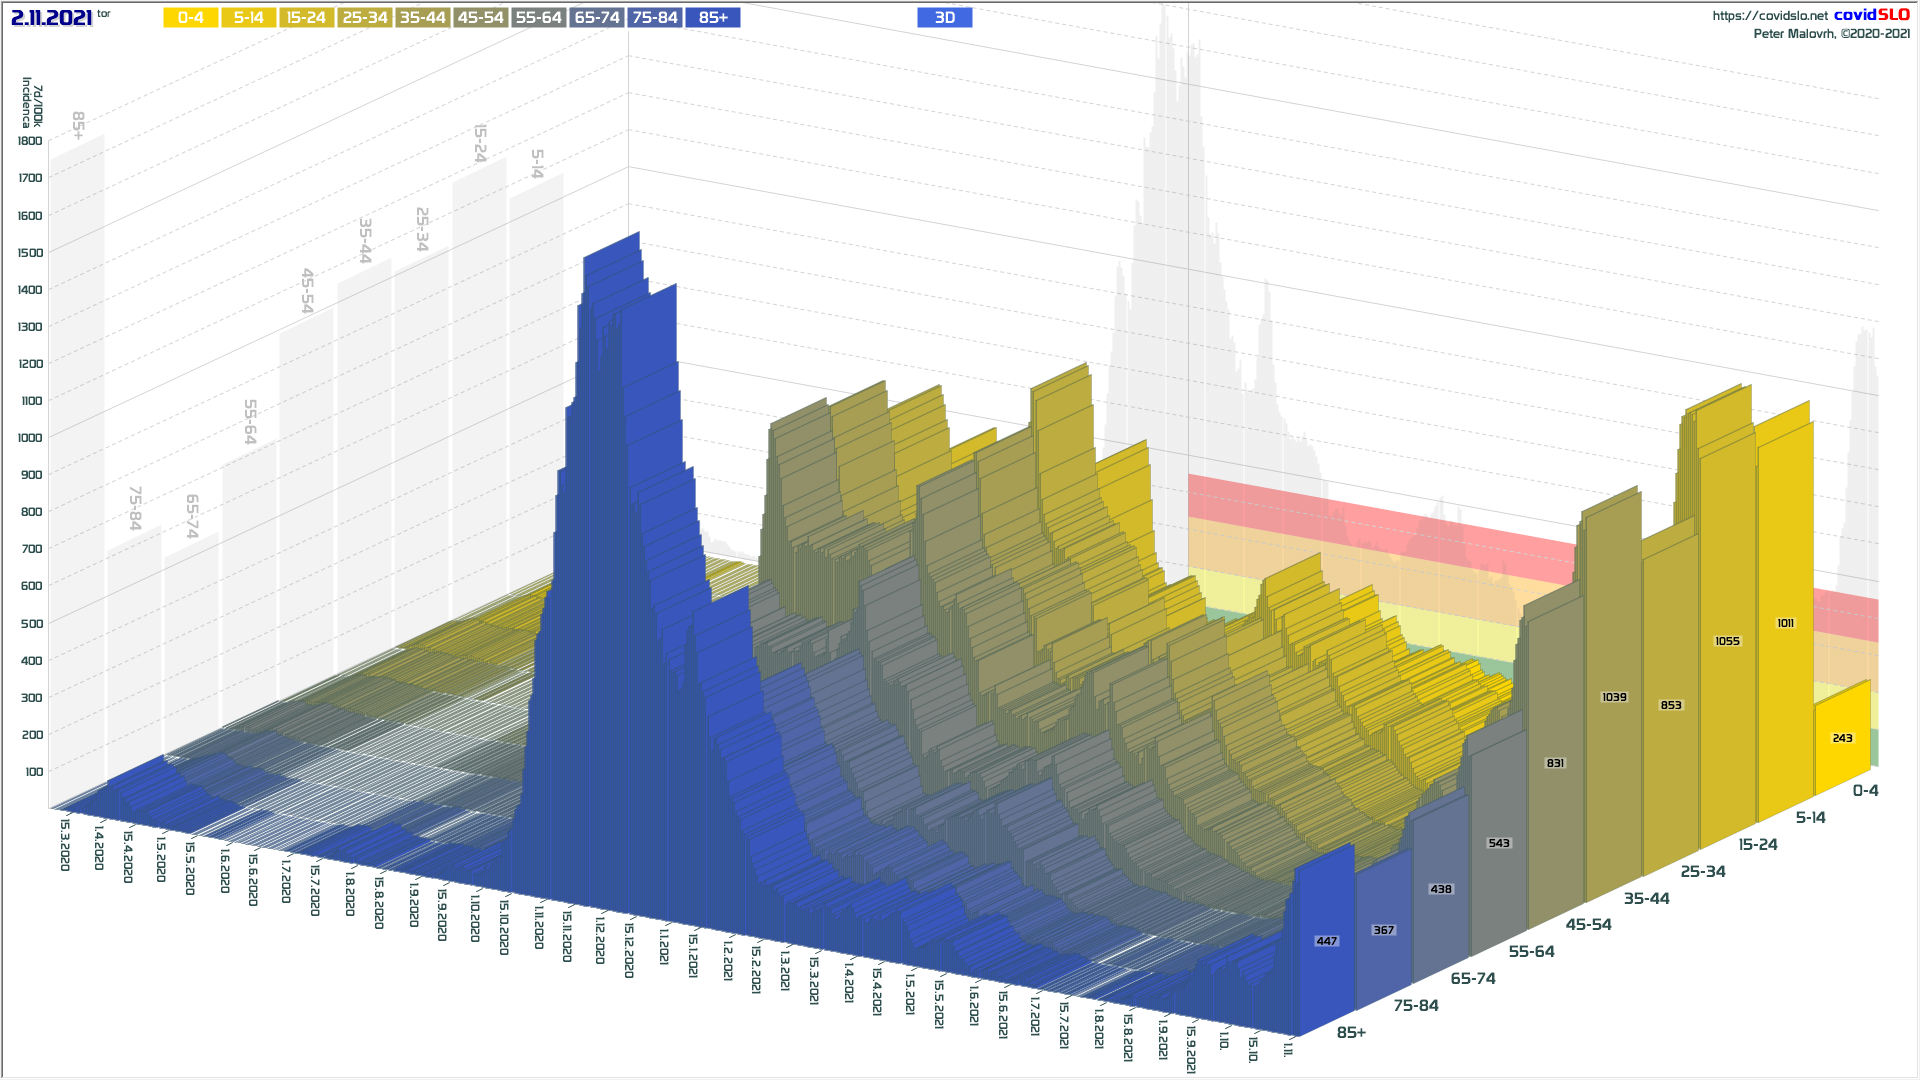Toggle the 0-4 age group button
The width and height of the screenshot is (1920, 1080).
[x=190, y=18]
